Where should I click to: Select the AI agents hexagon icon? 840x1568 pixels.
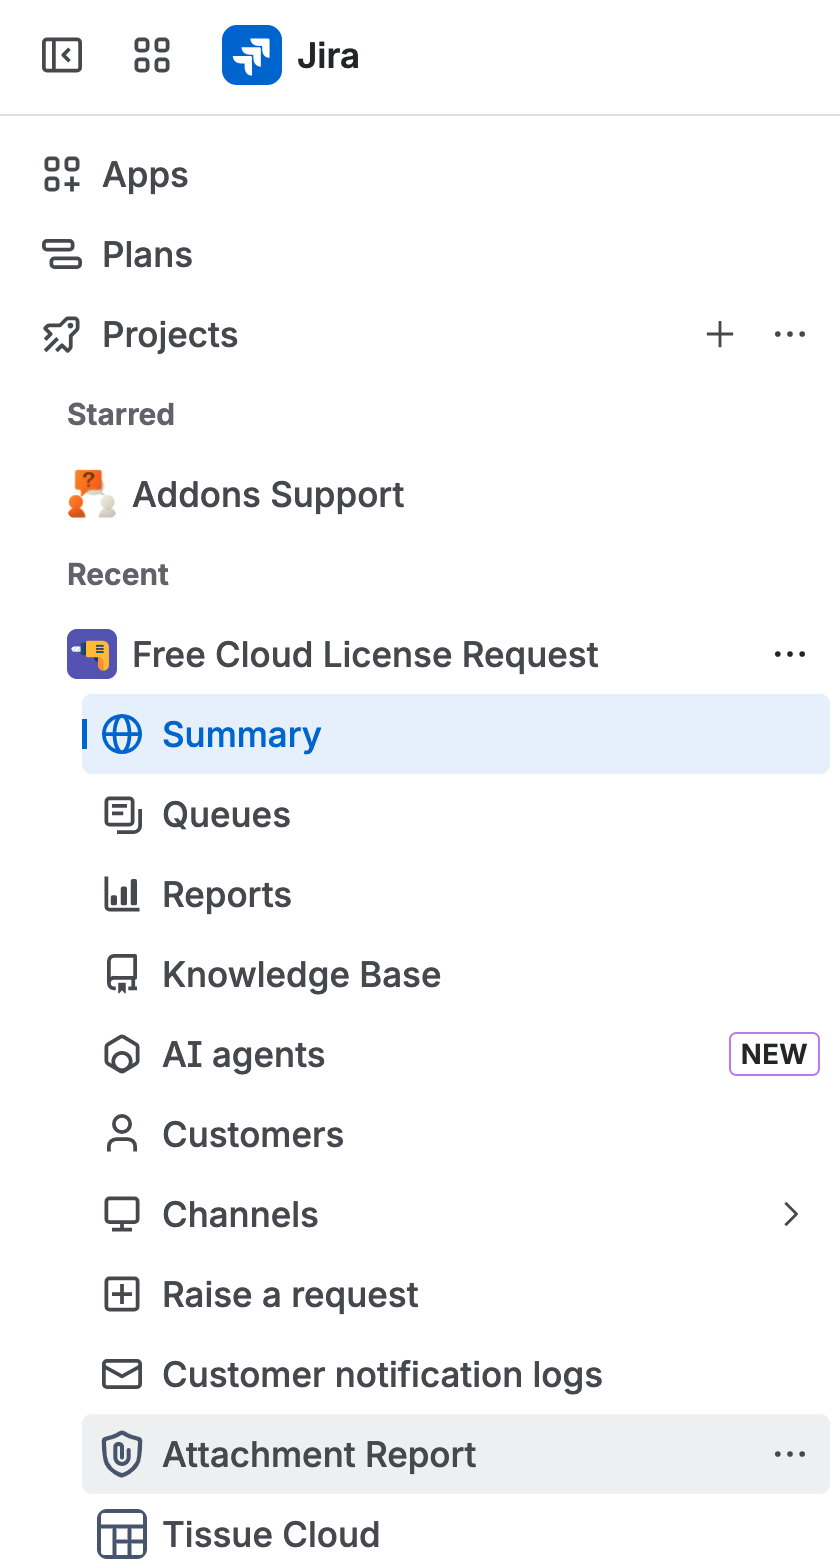[x=121, y=1054]
